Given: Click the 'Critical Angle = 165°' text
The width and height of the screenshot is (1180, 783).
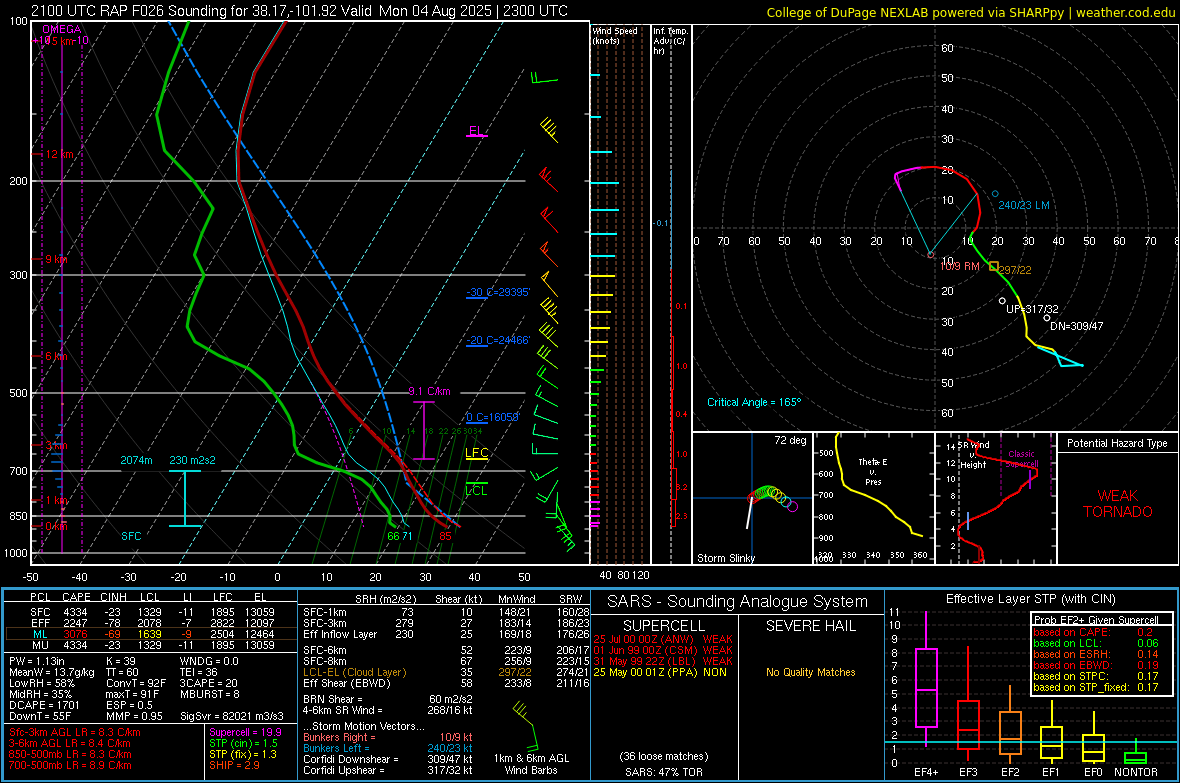Looking at the screenshot, I should pos(754,402).
